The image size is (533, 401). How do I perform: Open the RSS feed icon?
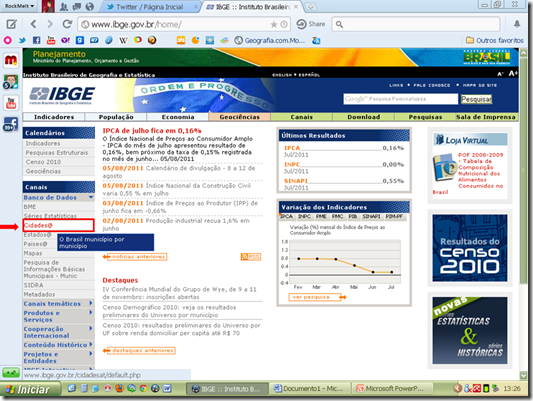(251, 257)
